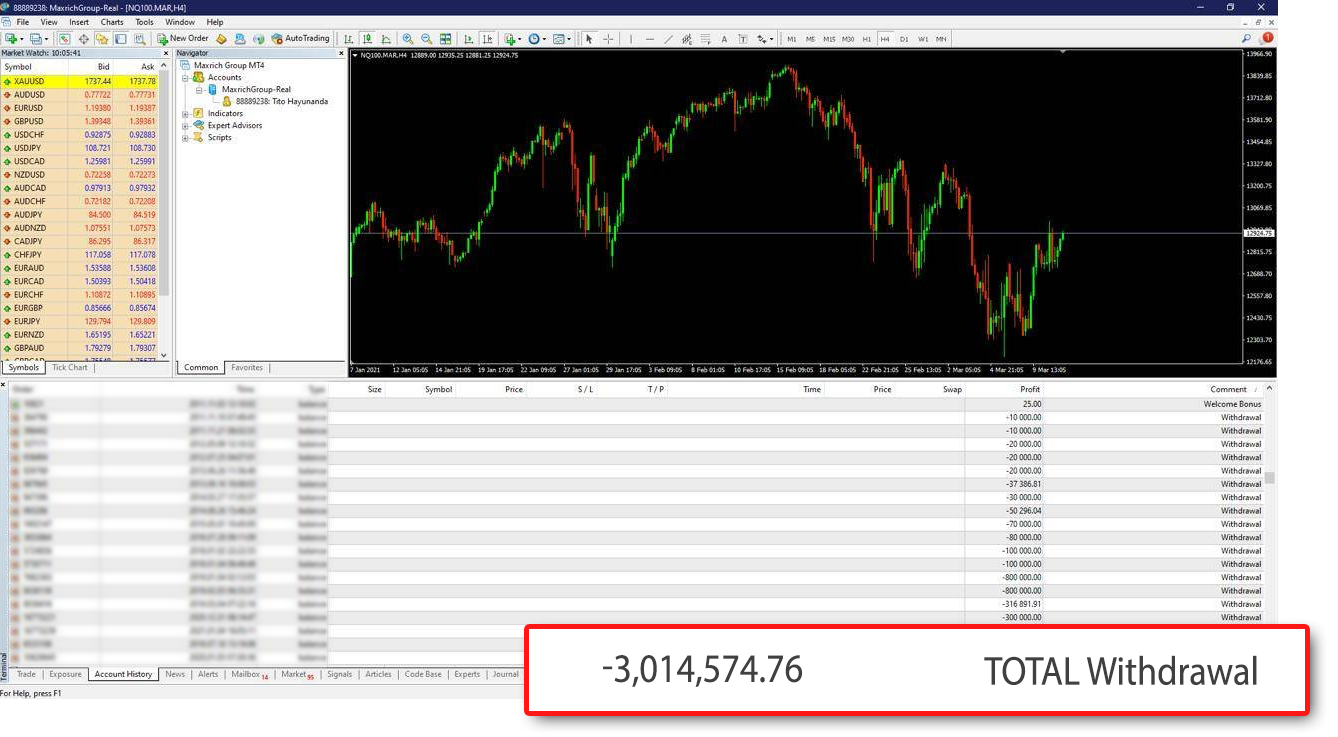
Task: Open the Periods clock dropdown
Action: click(x=537, y=39)
